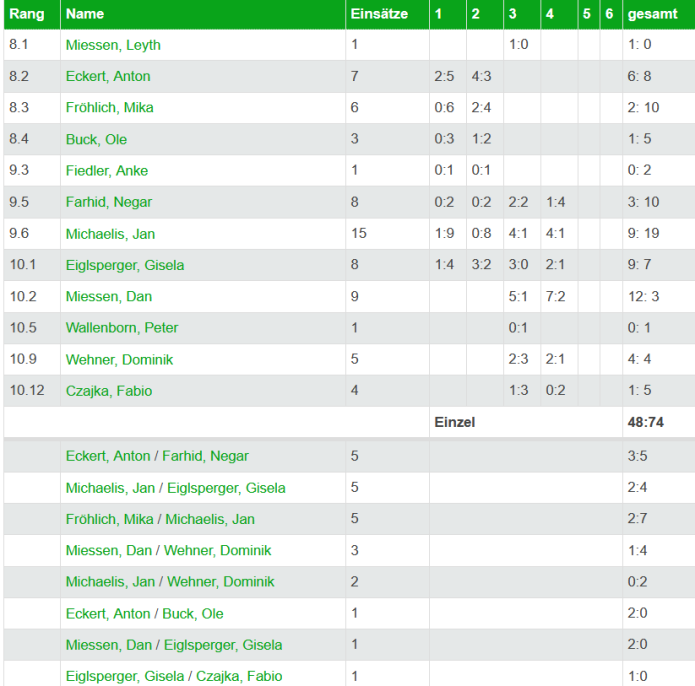Click the Rang column header
This screenshot has height=686, width=695.
click(x=25, y=14)
